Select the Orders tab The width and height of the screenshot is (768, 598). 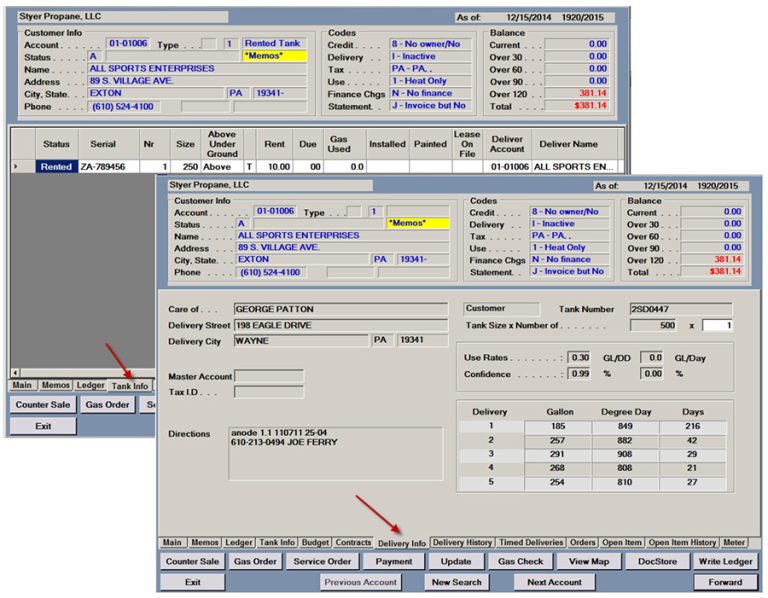pyautogui.click(x=582, y=543)
